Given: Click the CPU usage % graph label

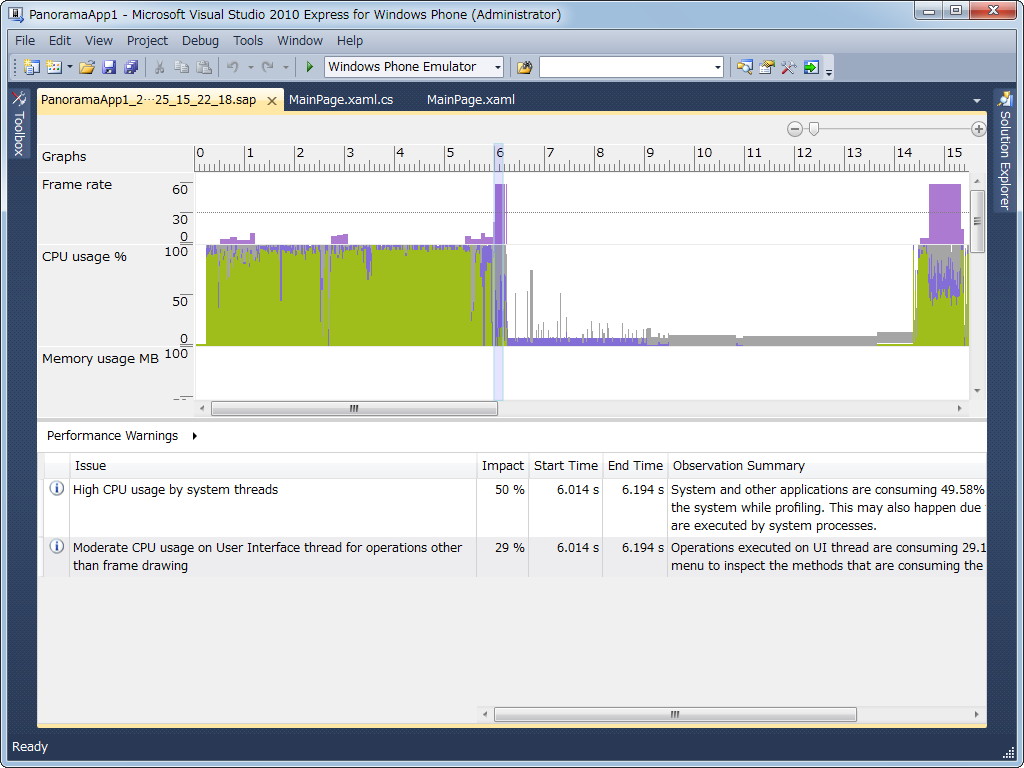Looking at the screenshot, I should click(x=84, y=257).
